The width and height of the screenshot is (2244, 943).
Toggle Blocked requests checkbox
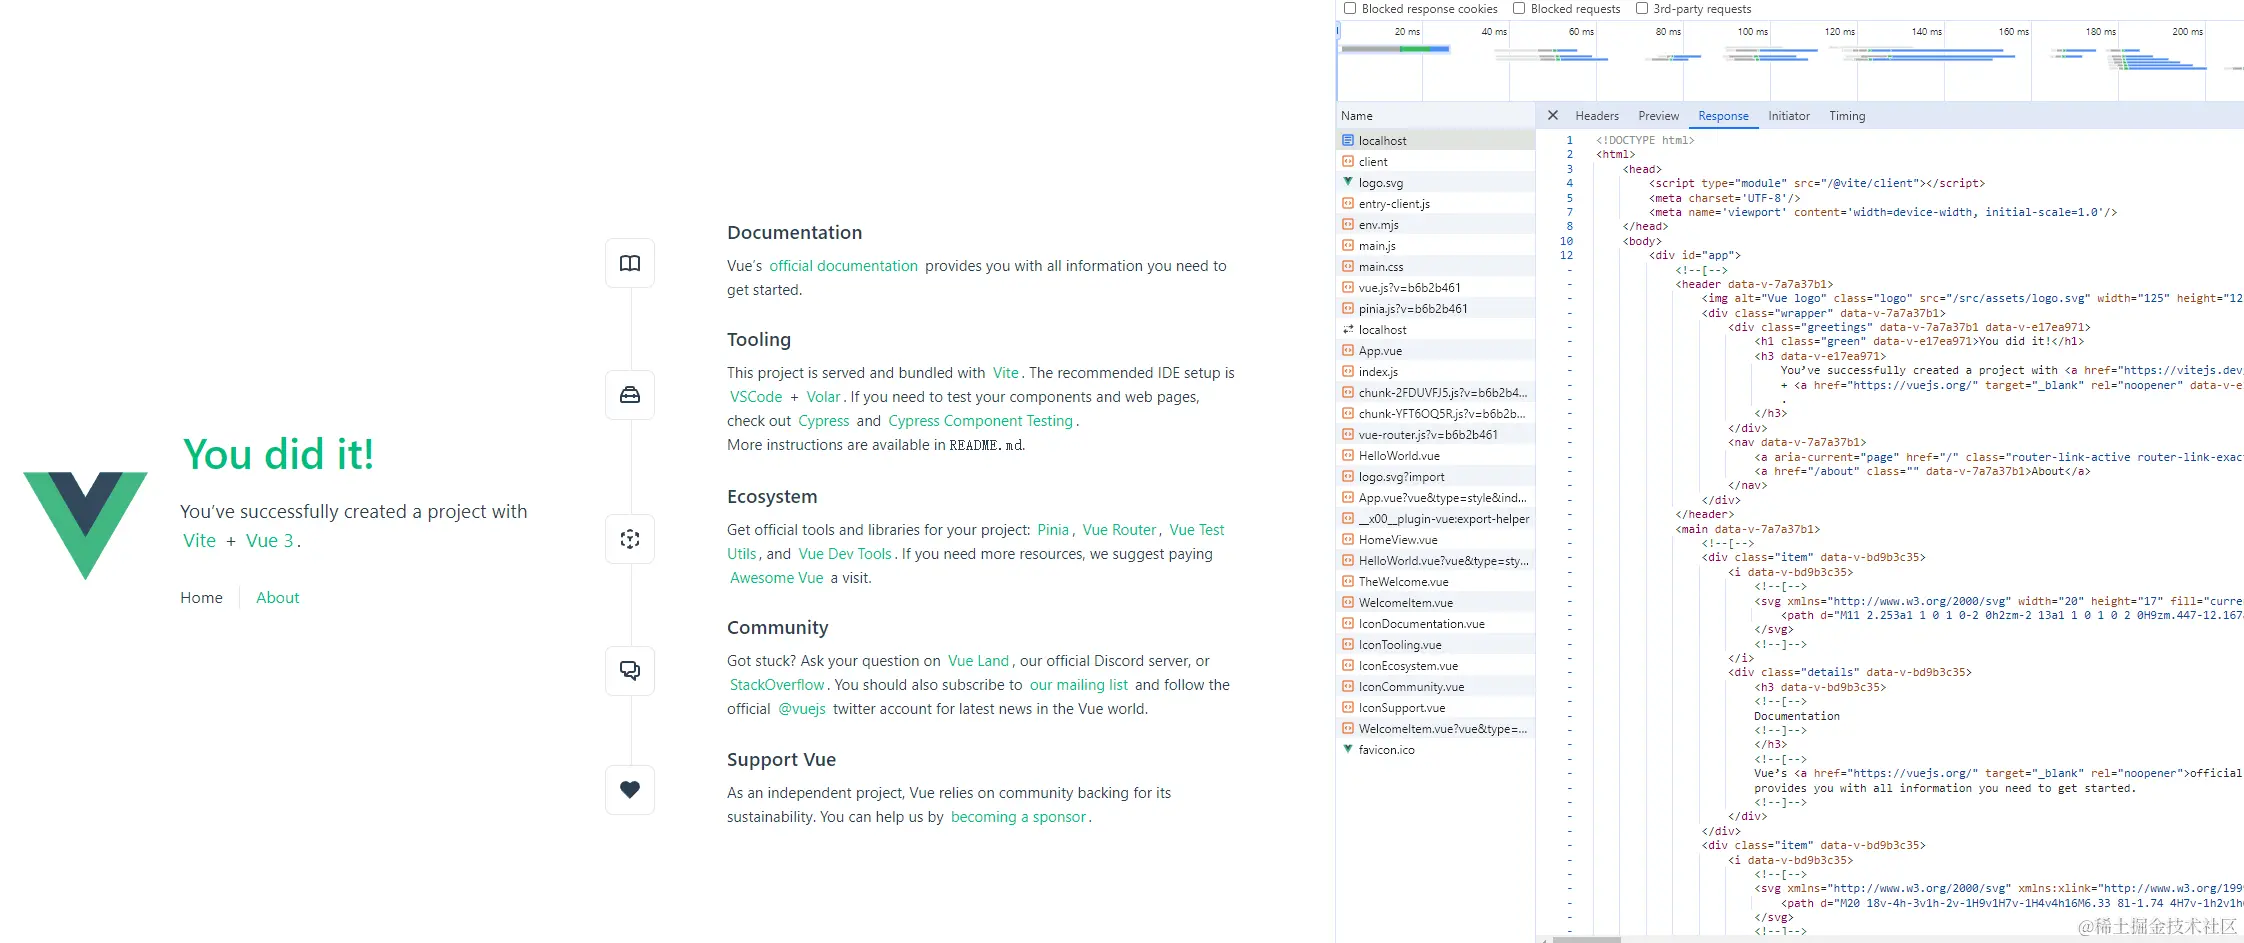coord(1519,8)
